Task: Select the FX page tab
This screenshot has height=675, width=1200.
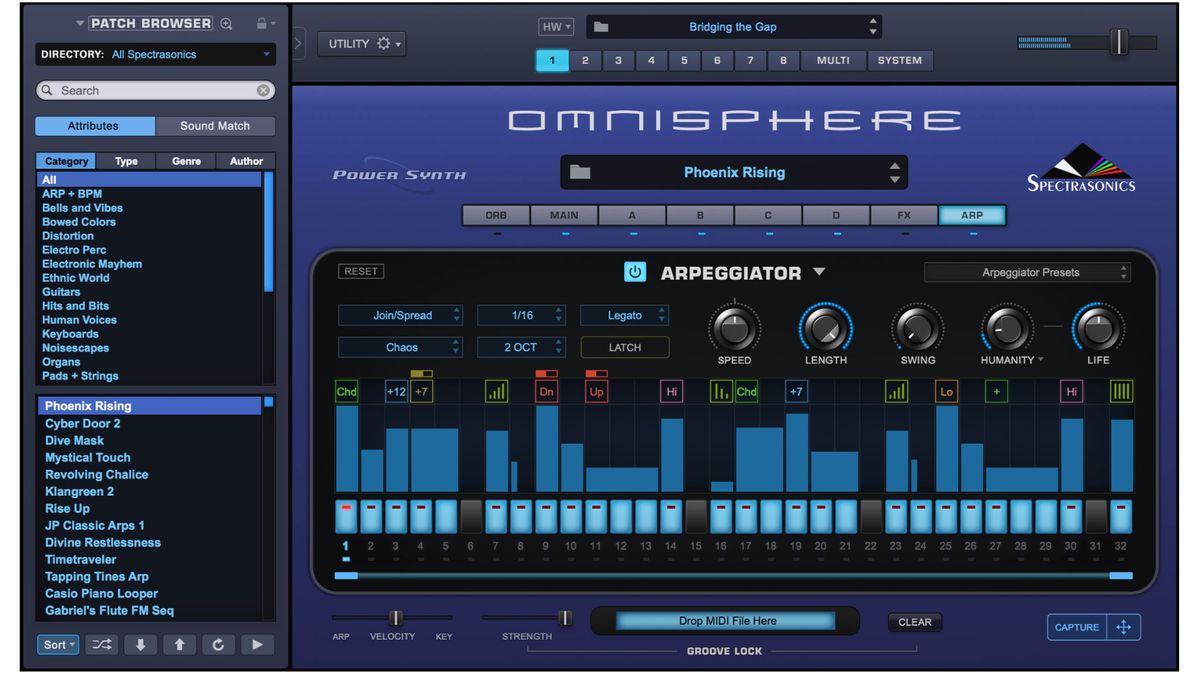Action: (903, 214)
